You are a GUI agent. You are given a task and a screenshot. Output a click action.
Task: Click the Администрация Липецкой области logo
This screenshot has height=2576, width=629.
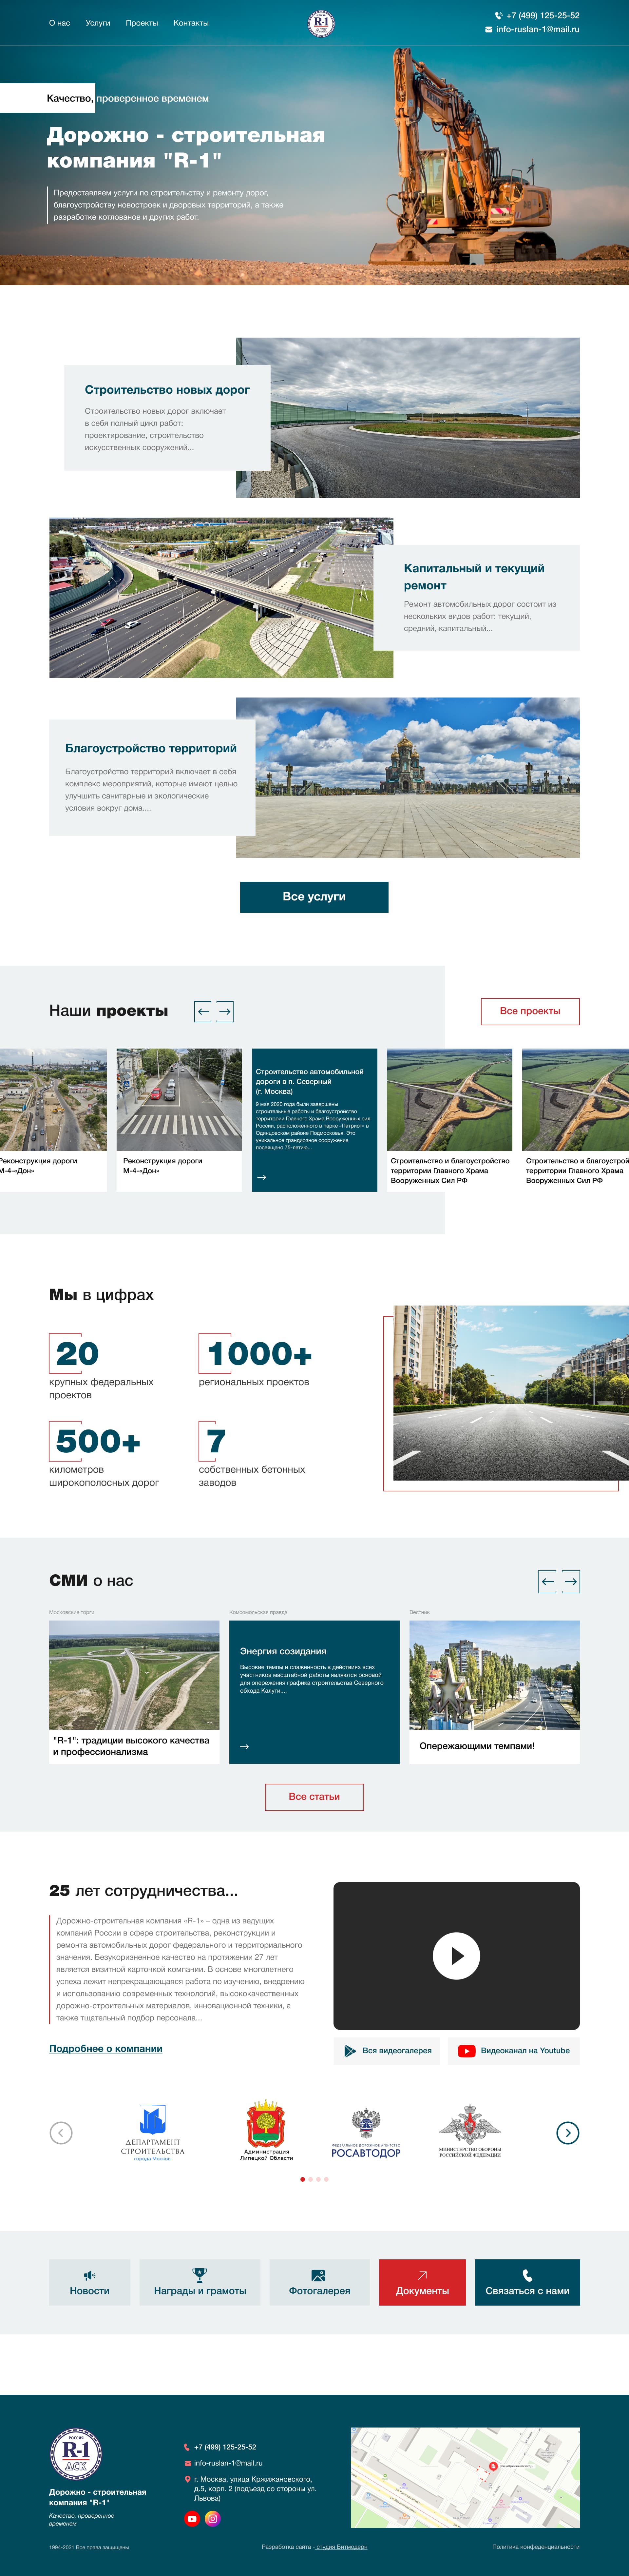[267, 2130]
